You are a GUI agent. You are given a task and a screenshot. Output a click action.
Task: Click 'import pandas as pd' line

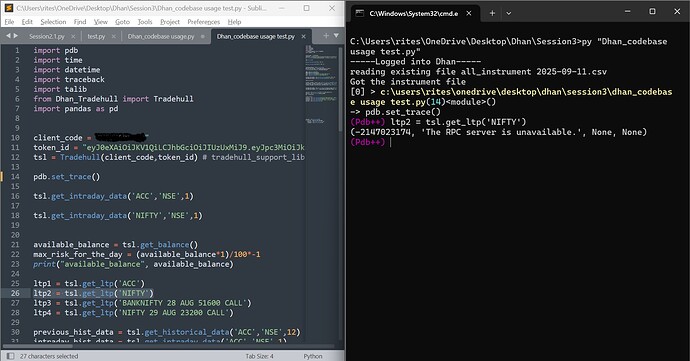[76, 108]
